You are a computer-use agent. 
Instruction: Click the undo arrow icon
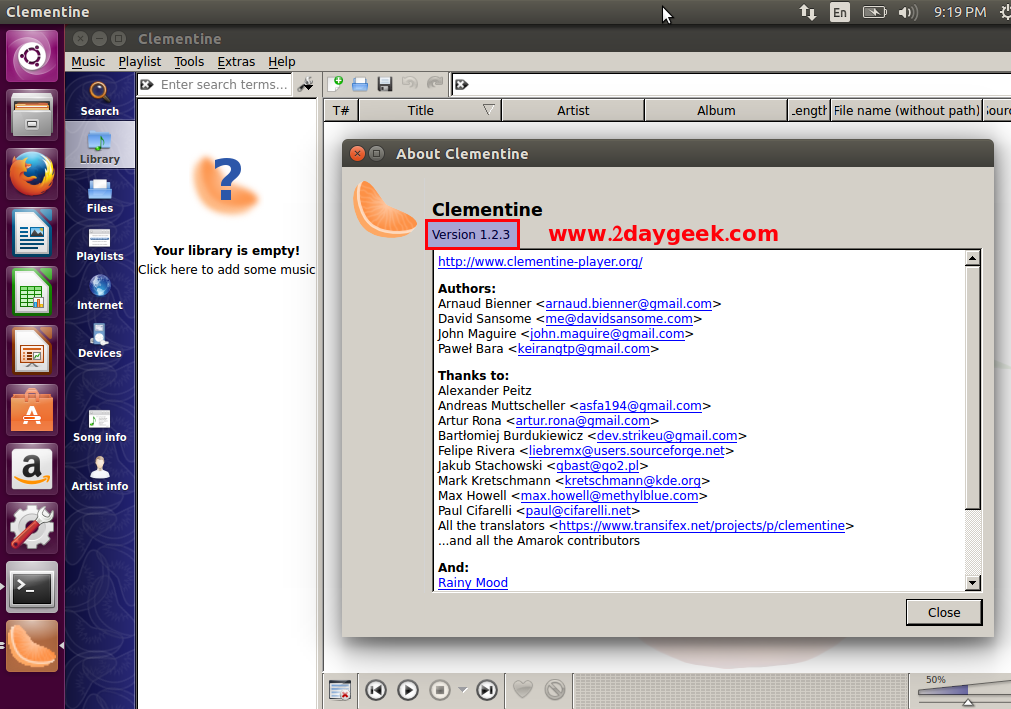pyautogui.click(x=409, y=83)
